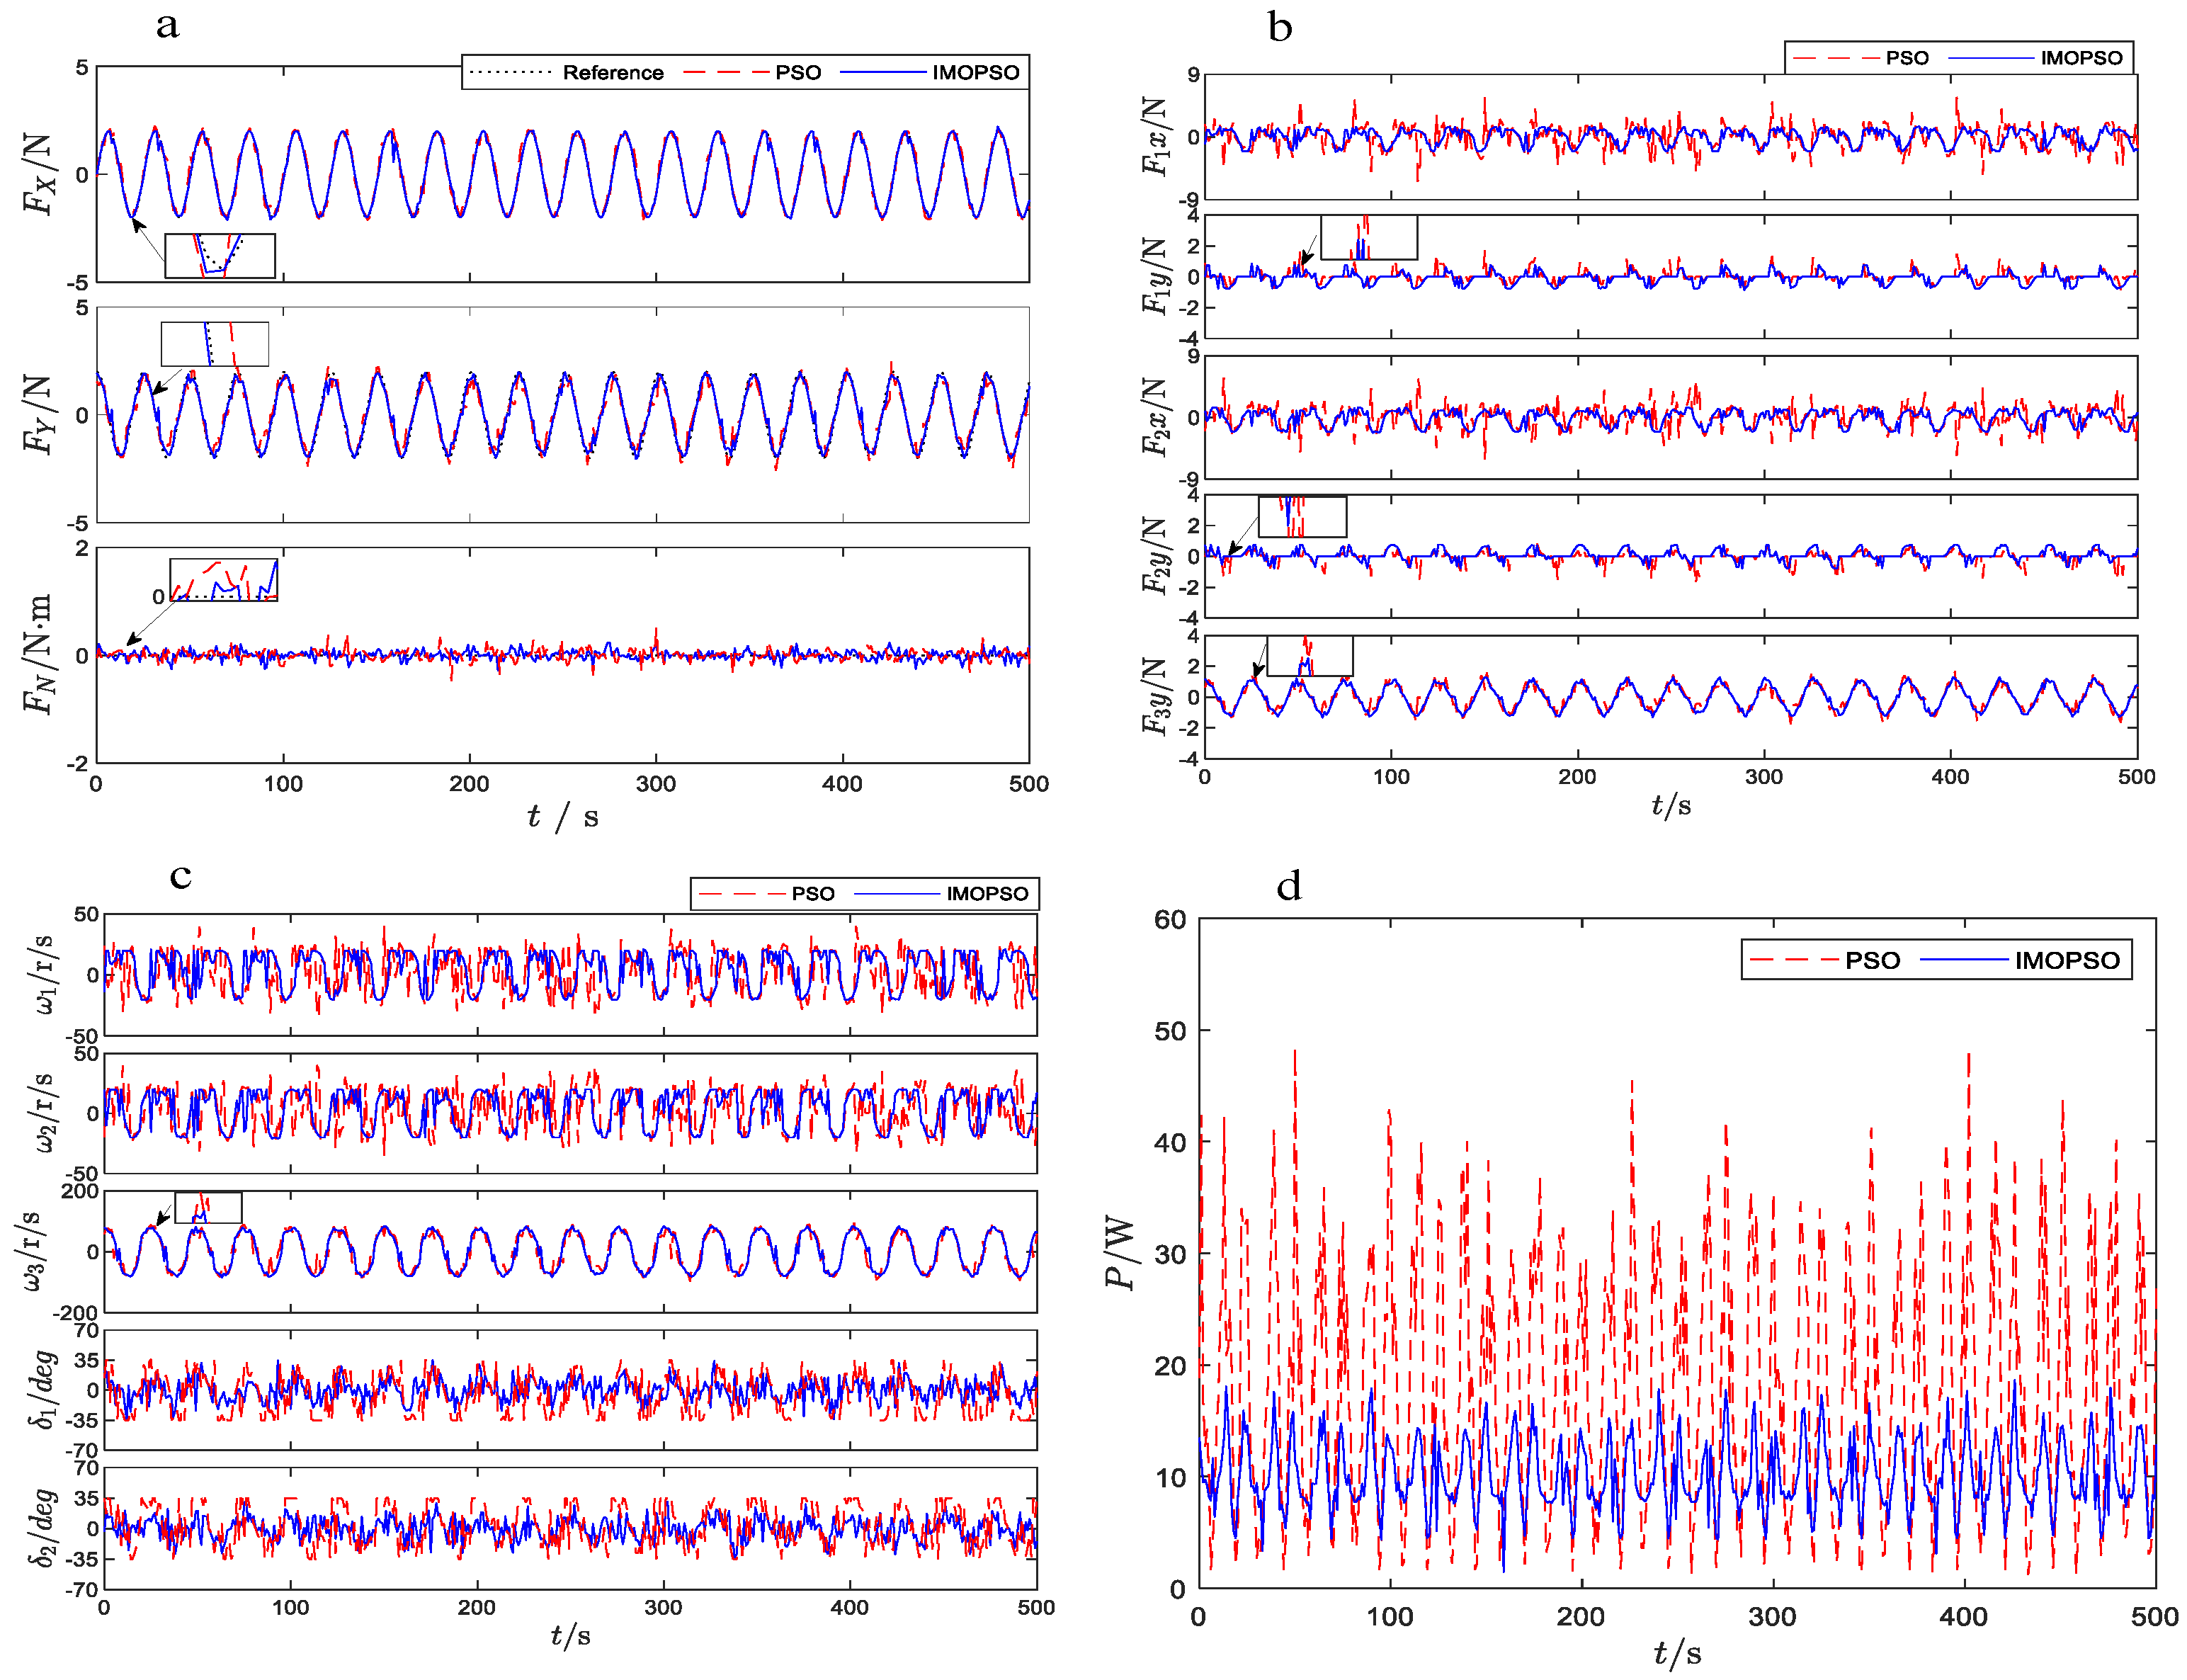The image size is (2187, 1680).
Task: Click the 't / s' x-axis label of panel a
Action: click(x=562, y=817)
